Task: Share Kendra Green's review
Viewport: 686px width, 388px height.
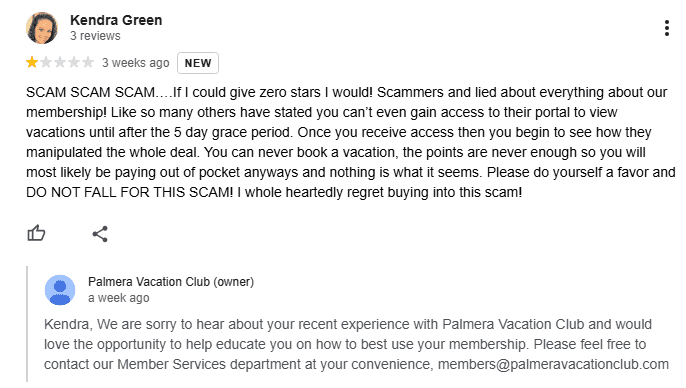Action: pos(100,234)
